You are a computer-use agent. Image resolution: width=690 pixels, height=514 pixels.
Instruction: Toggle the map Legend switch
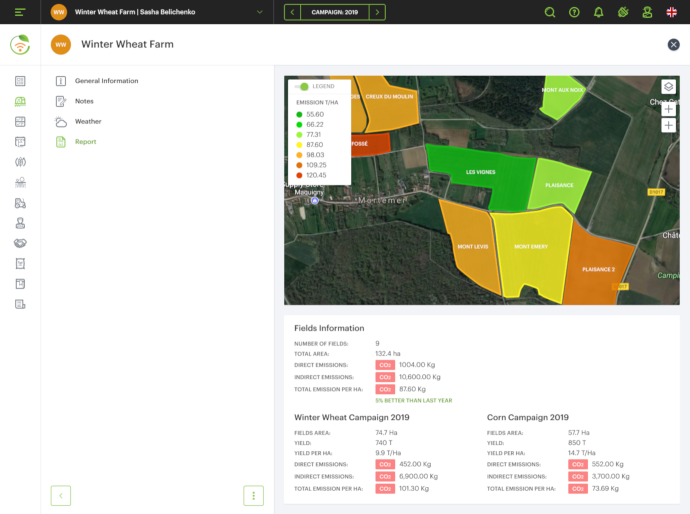[301, 86]
